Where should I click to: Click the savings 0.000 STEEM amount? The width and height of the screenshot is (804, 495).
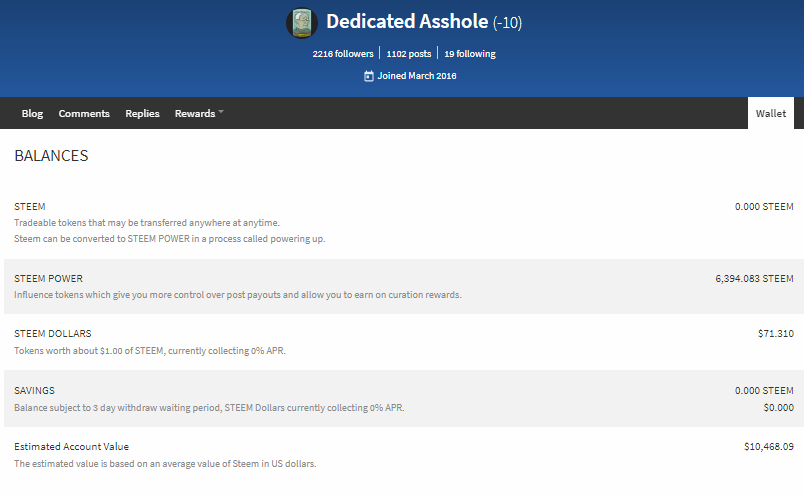pyautogui.click(x=764, y=391)
